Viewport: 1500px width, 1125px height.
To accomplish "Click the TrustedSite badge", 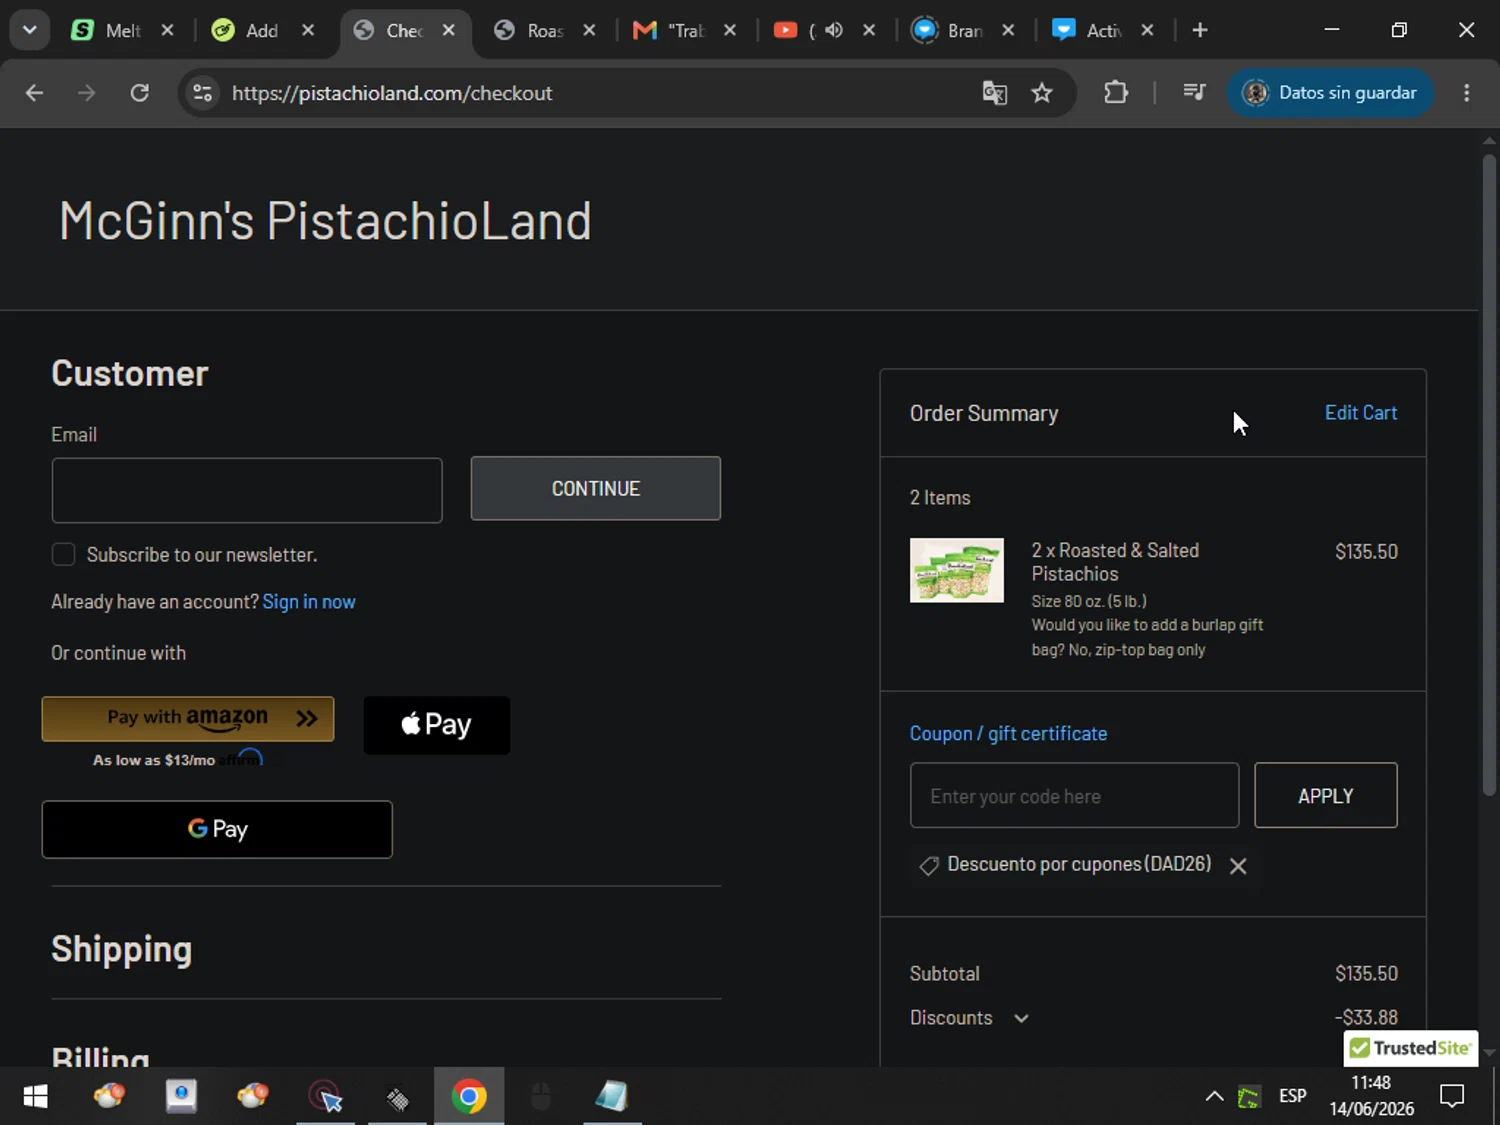I will (x=1411, y=1048).
